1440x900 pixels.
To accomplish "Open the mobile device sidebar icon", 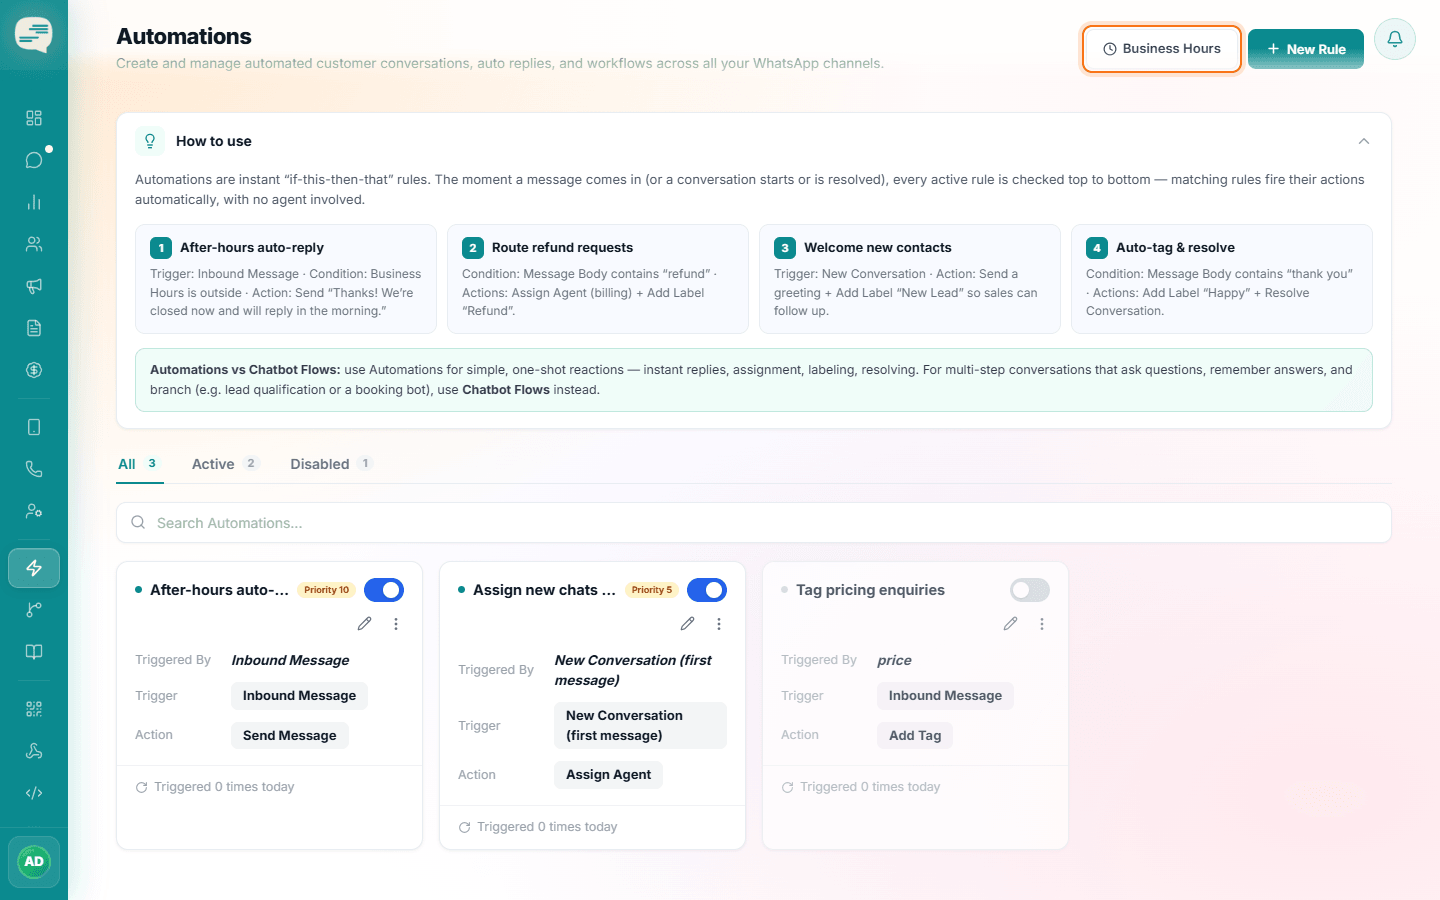I will (x=34, y=427).
